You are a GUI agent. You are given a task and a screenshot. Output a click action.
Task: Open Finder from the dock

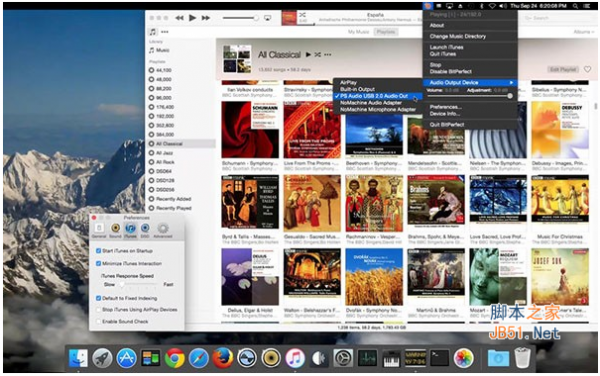coord(78,358)
